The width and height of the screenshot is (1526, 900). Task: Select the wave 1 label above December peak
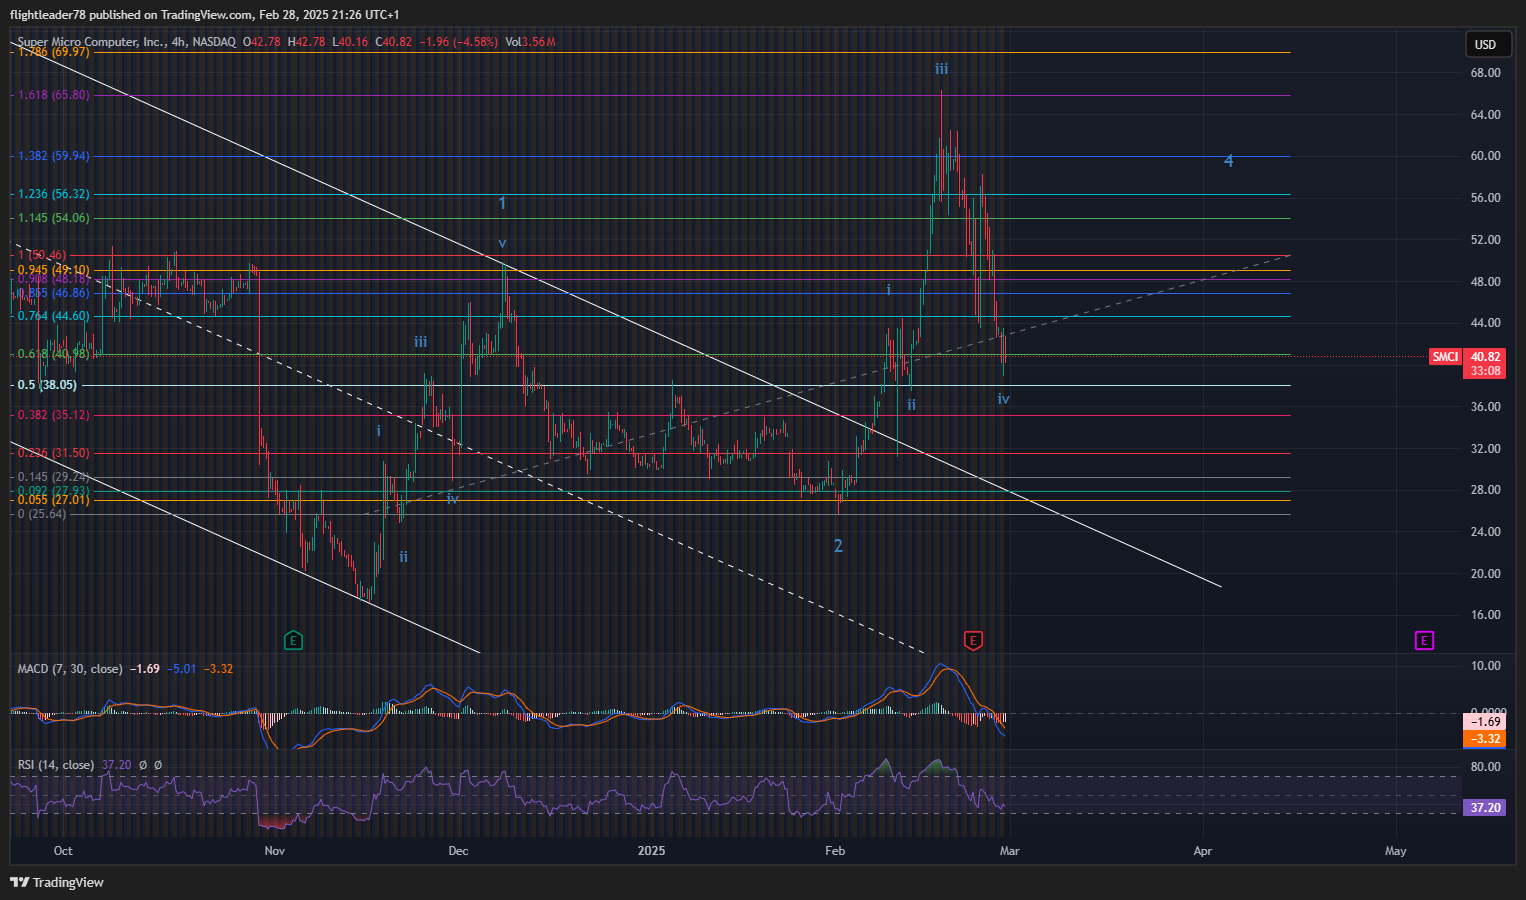502,203
